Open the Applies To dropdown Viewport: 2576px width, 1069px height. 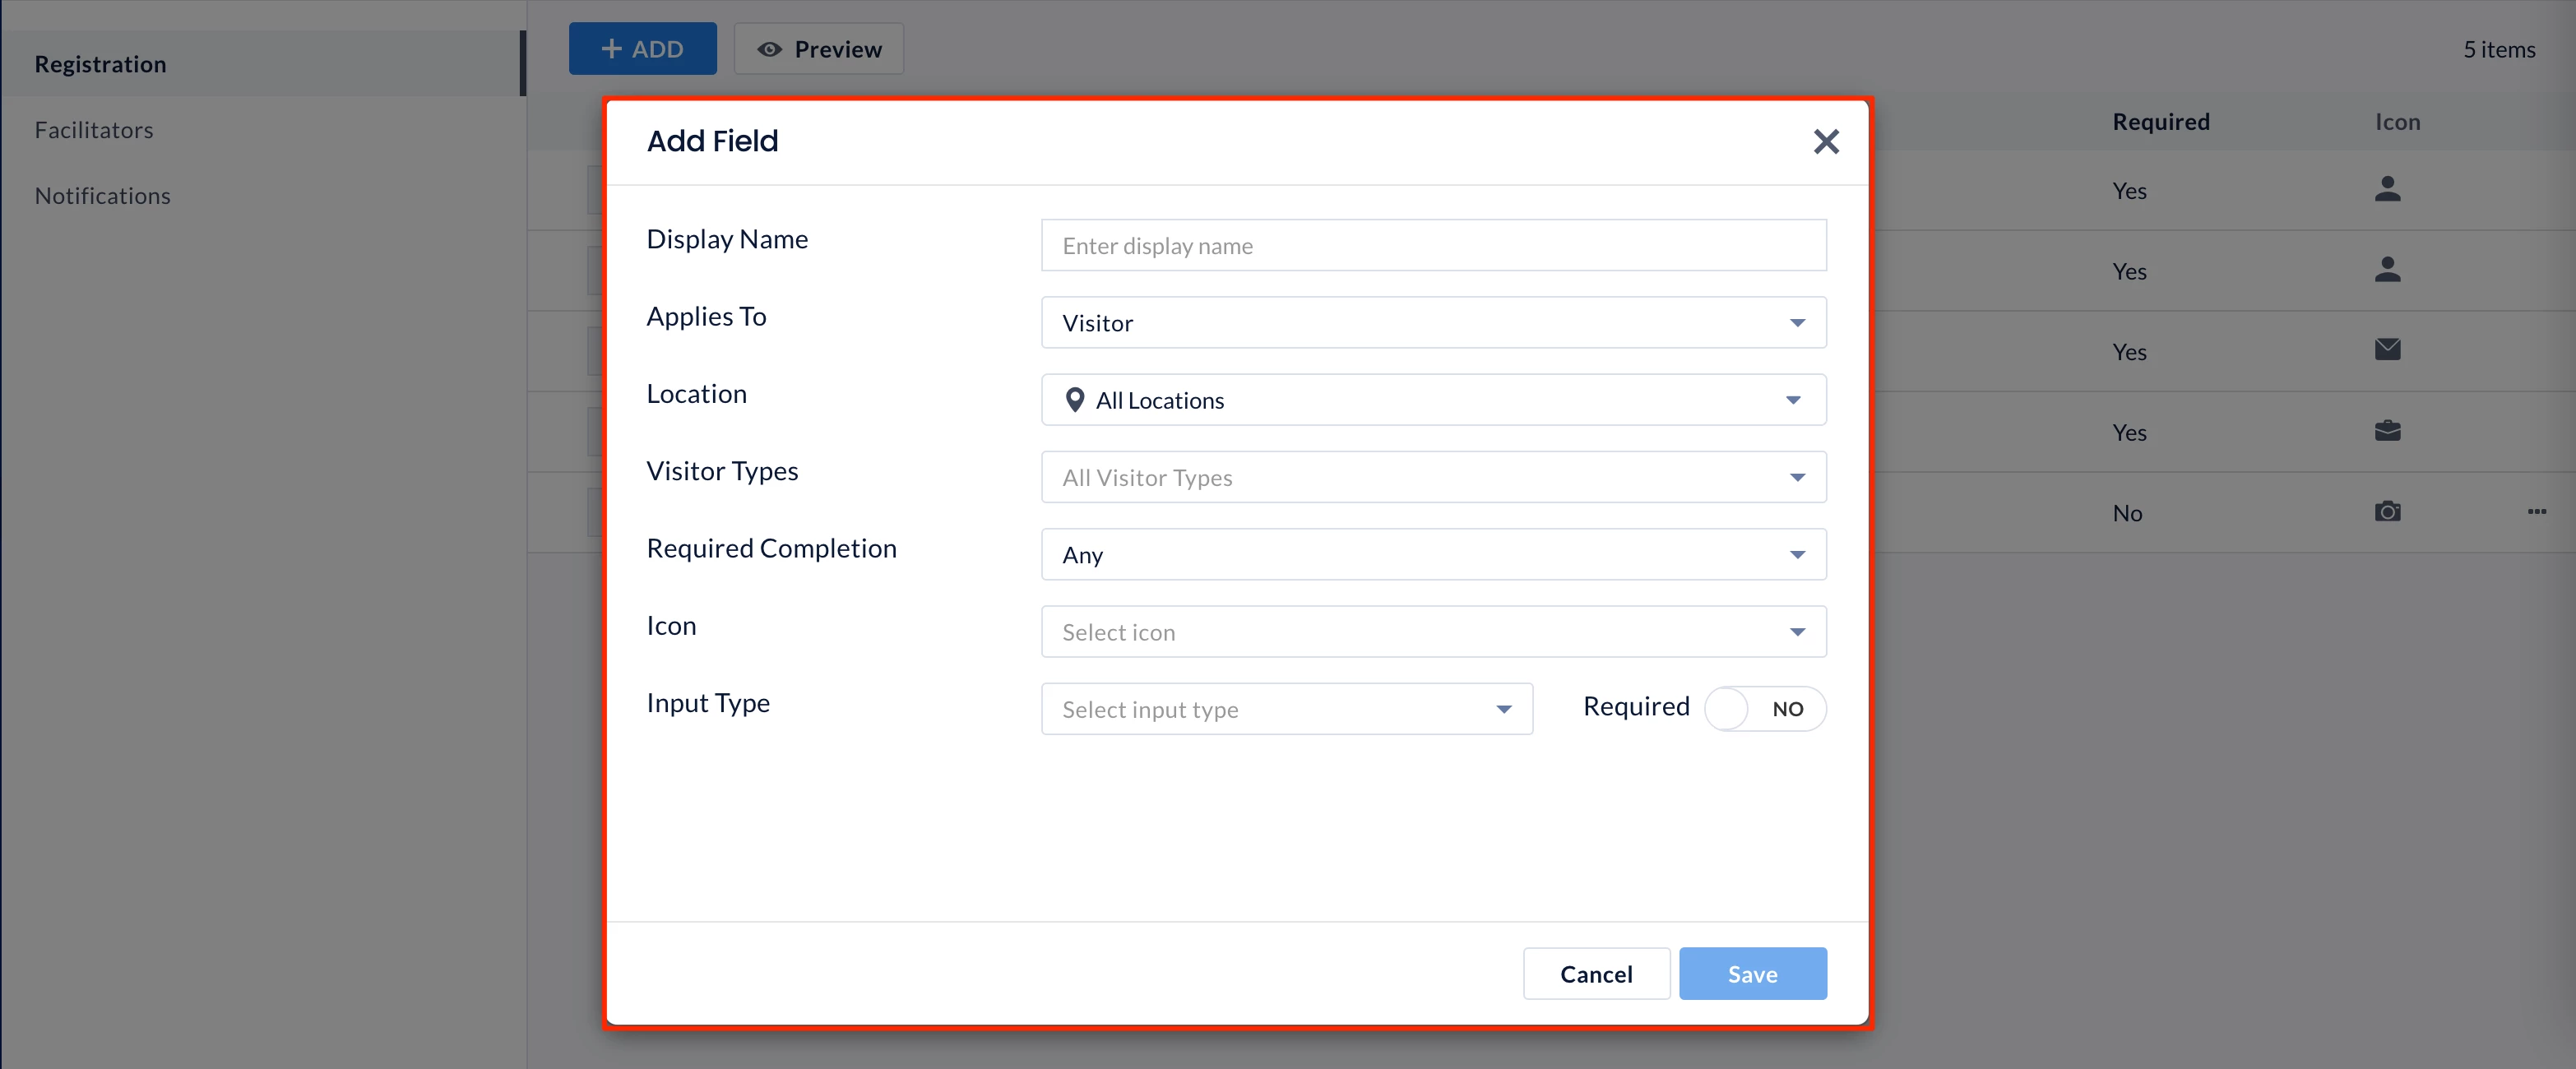[x=1432, y=323]
